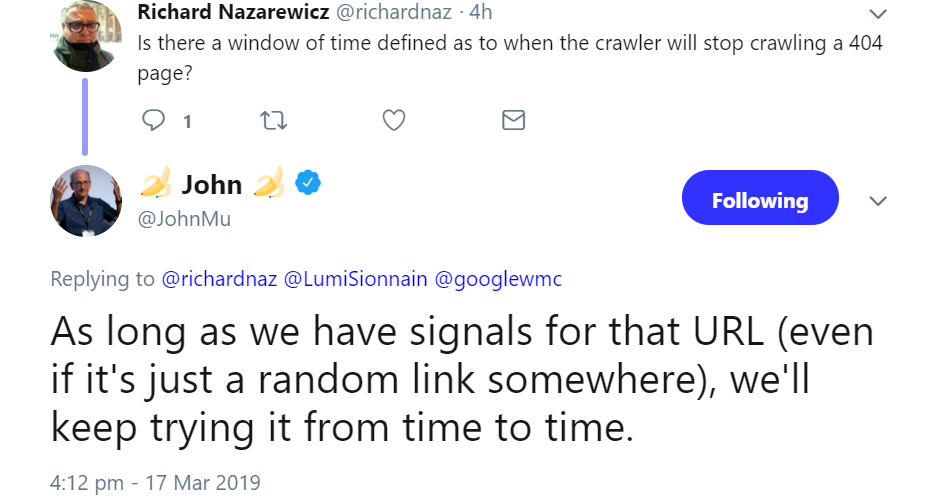This screenshot has width=939, height=503.
Task: Open John's profile avatar
Action: click(85, 201)
